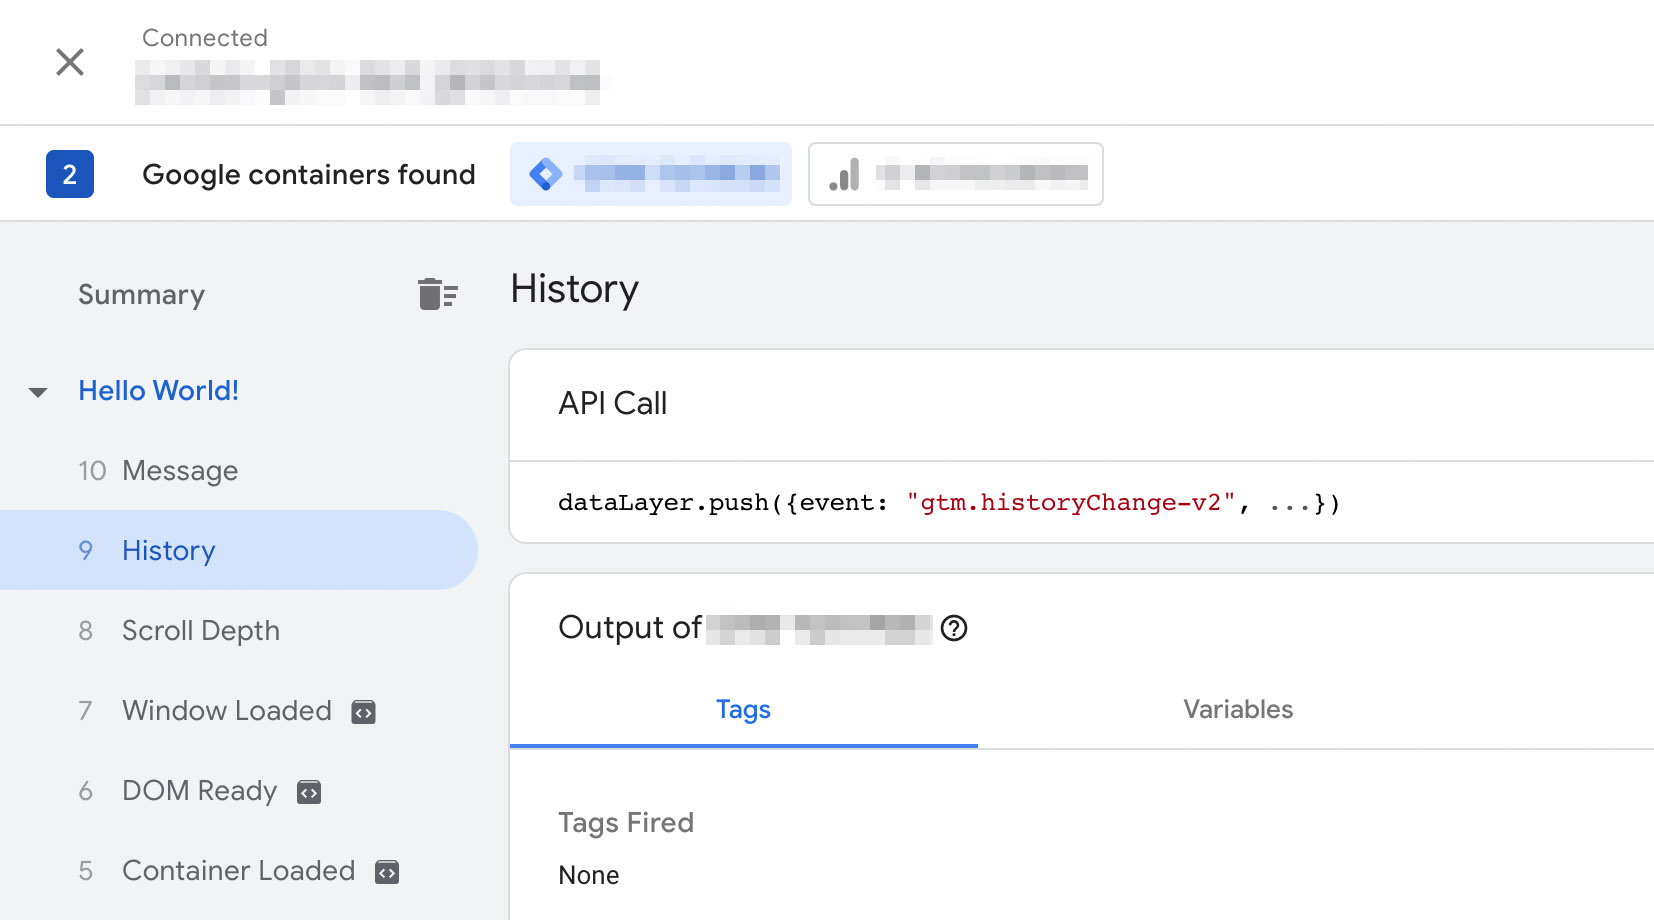Viewport: 1654px width, 920px height.
Task: Open the Summary view
Action: point(141,294)
